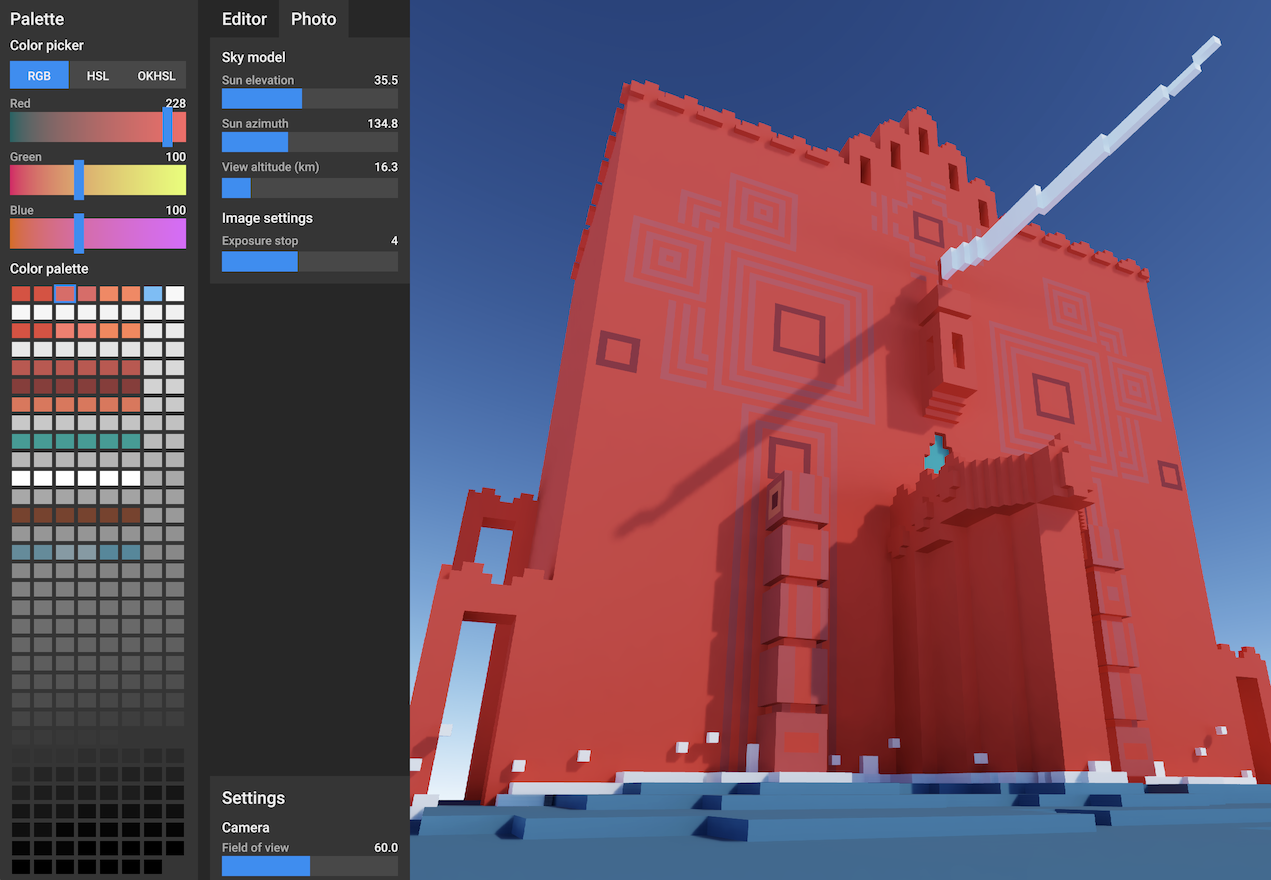Image resolution: width=1271 pixels, height=880 pixels.
Task: Click the Green value 100
Action: coord(175,157)
